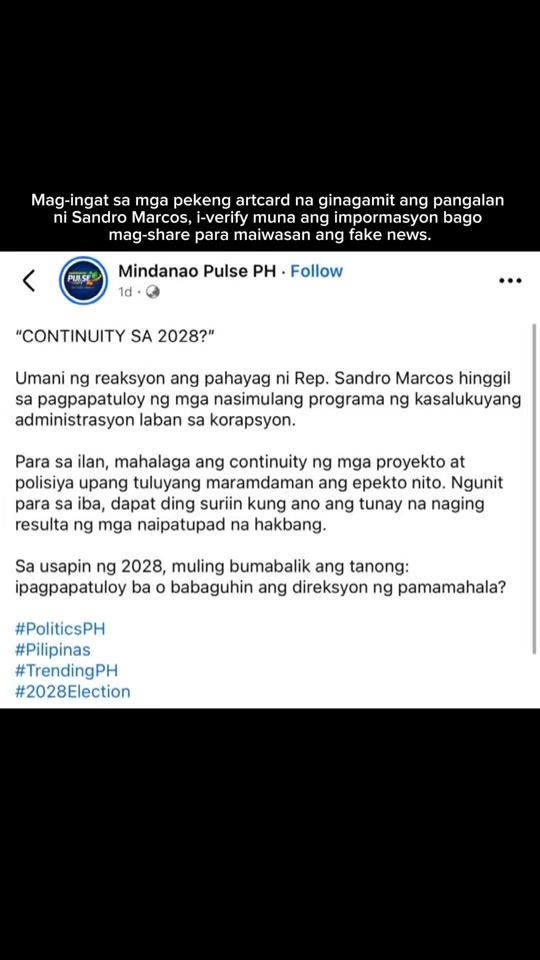The height and width of the screenshot is (960, 540).
Task: Click the globe public audience icon
Action: click(153, 293)
